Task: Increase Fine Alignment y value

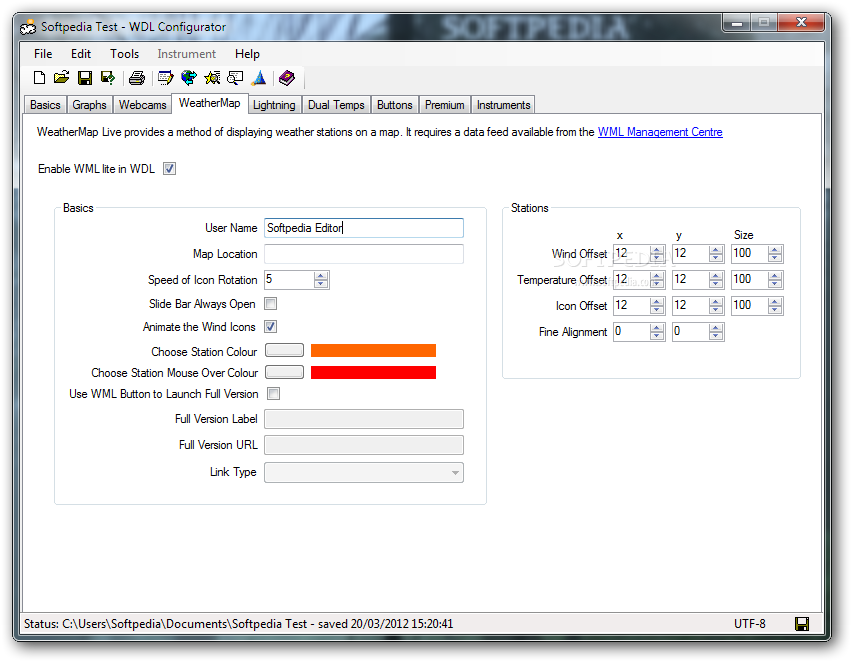Action: pos(716,328)
